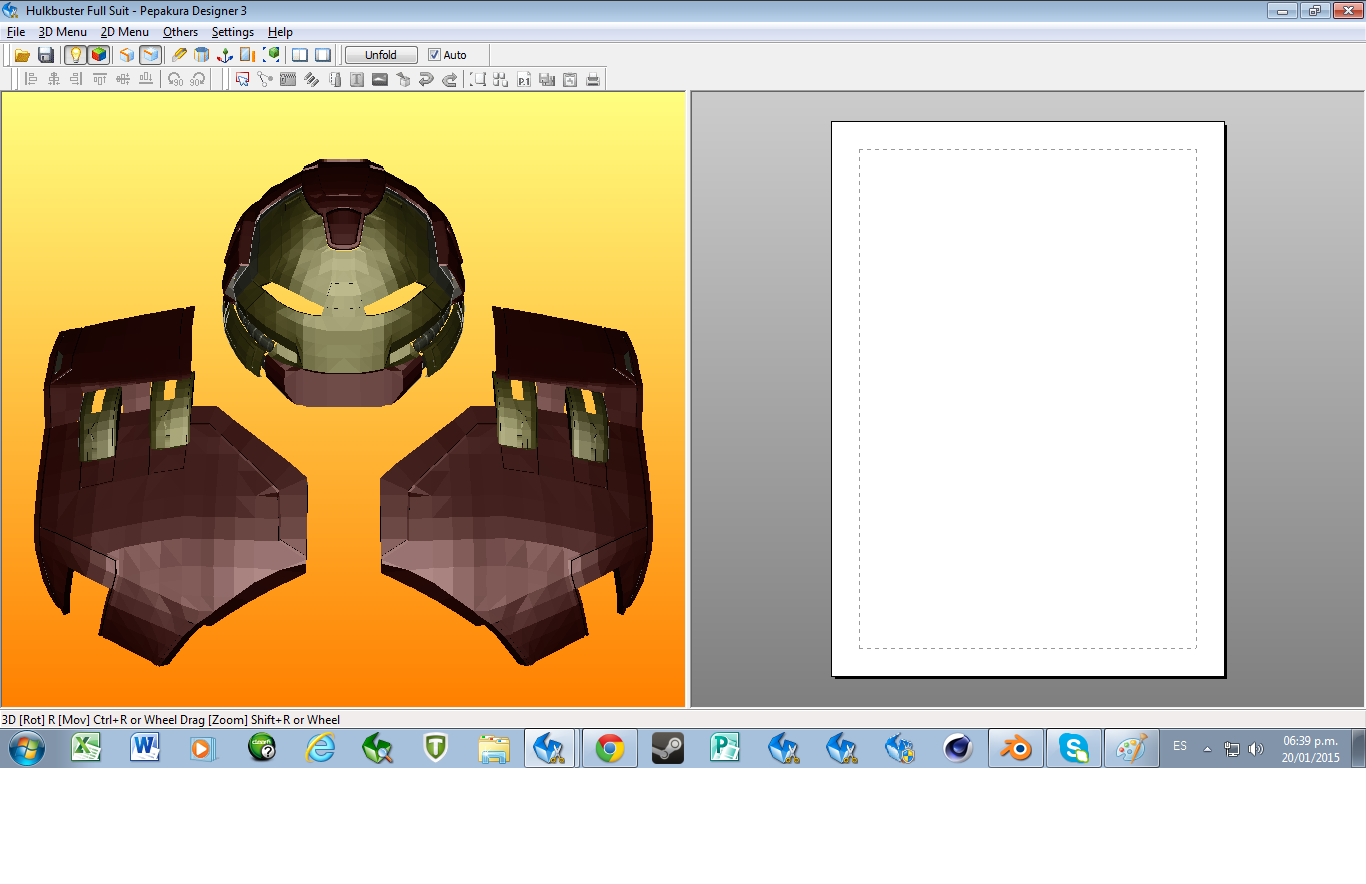Open Blender from the taskbar
This screenshot has width=1366, height=884.
[1016, 748]
